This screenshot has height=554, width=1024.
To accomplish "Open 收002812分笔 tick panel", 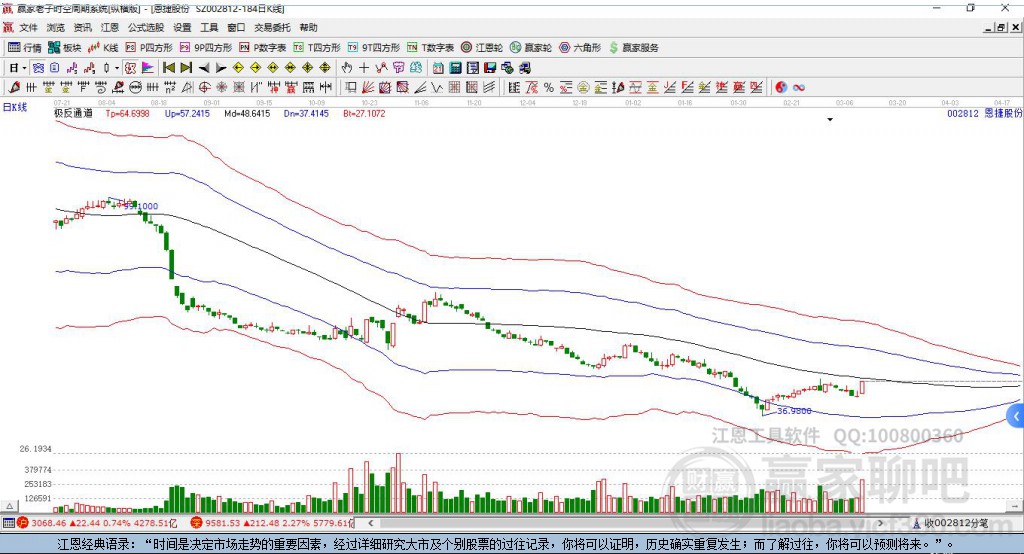I will point(950,523).
